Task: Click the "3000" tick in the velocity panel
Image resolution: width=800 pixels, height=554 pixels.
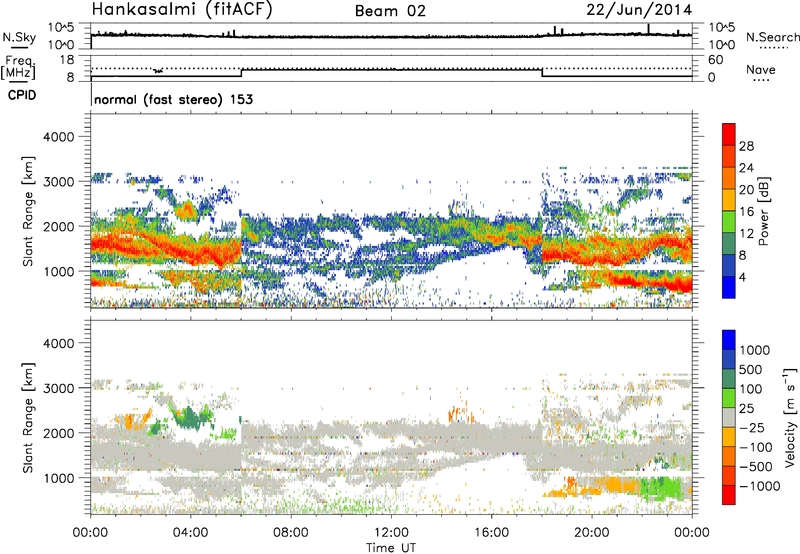Action: [x=58, y=388]
